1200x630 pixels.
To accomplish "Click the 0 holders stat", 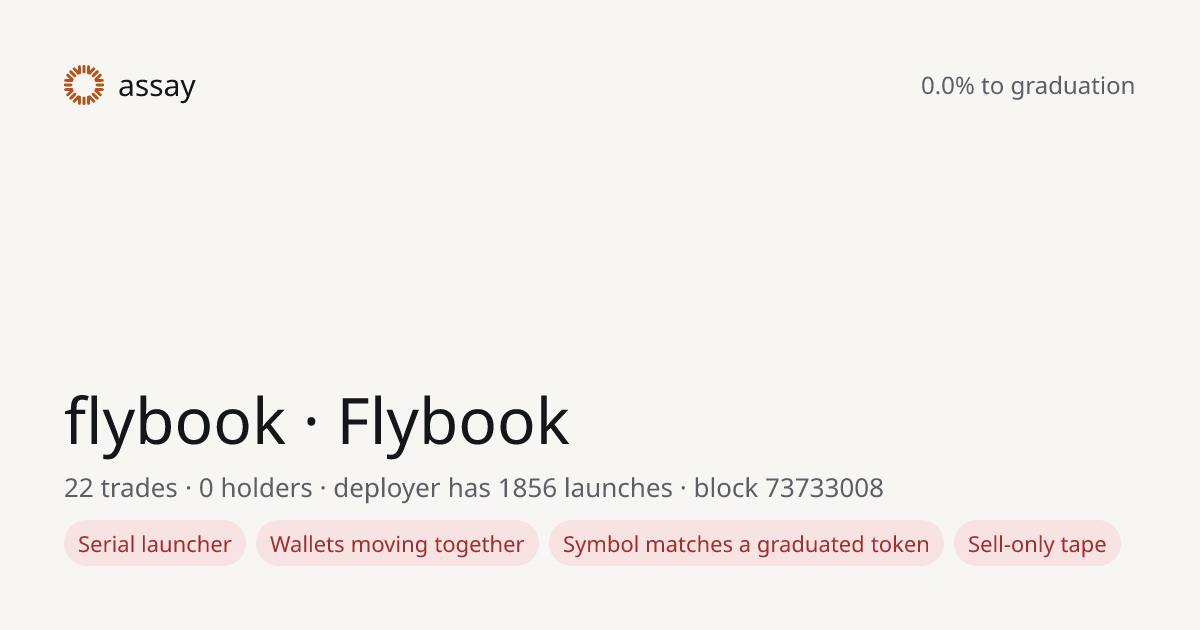I will pos(256,488).
